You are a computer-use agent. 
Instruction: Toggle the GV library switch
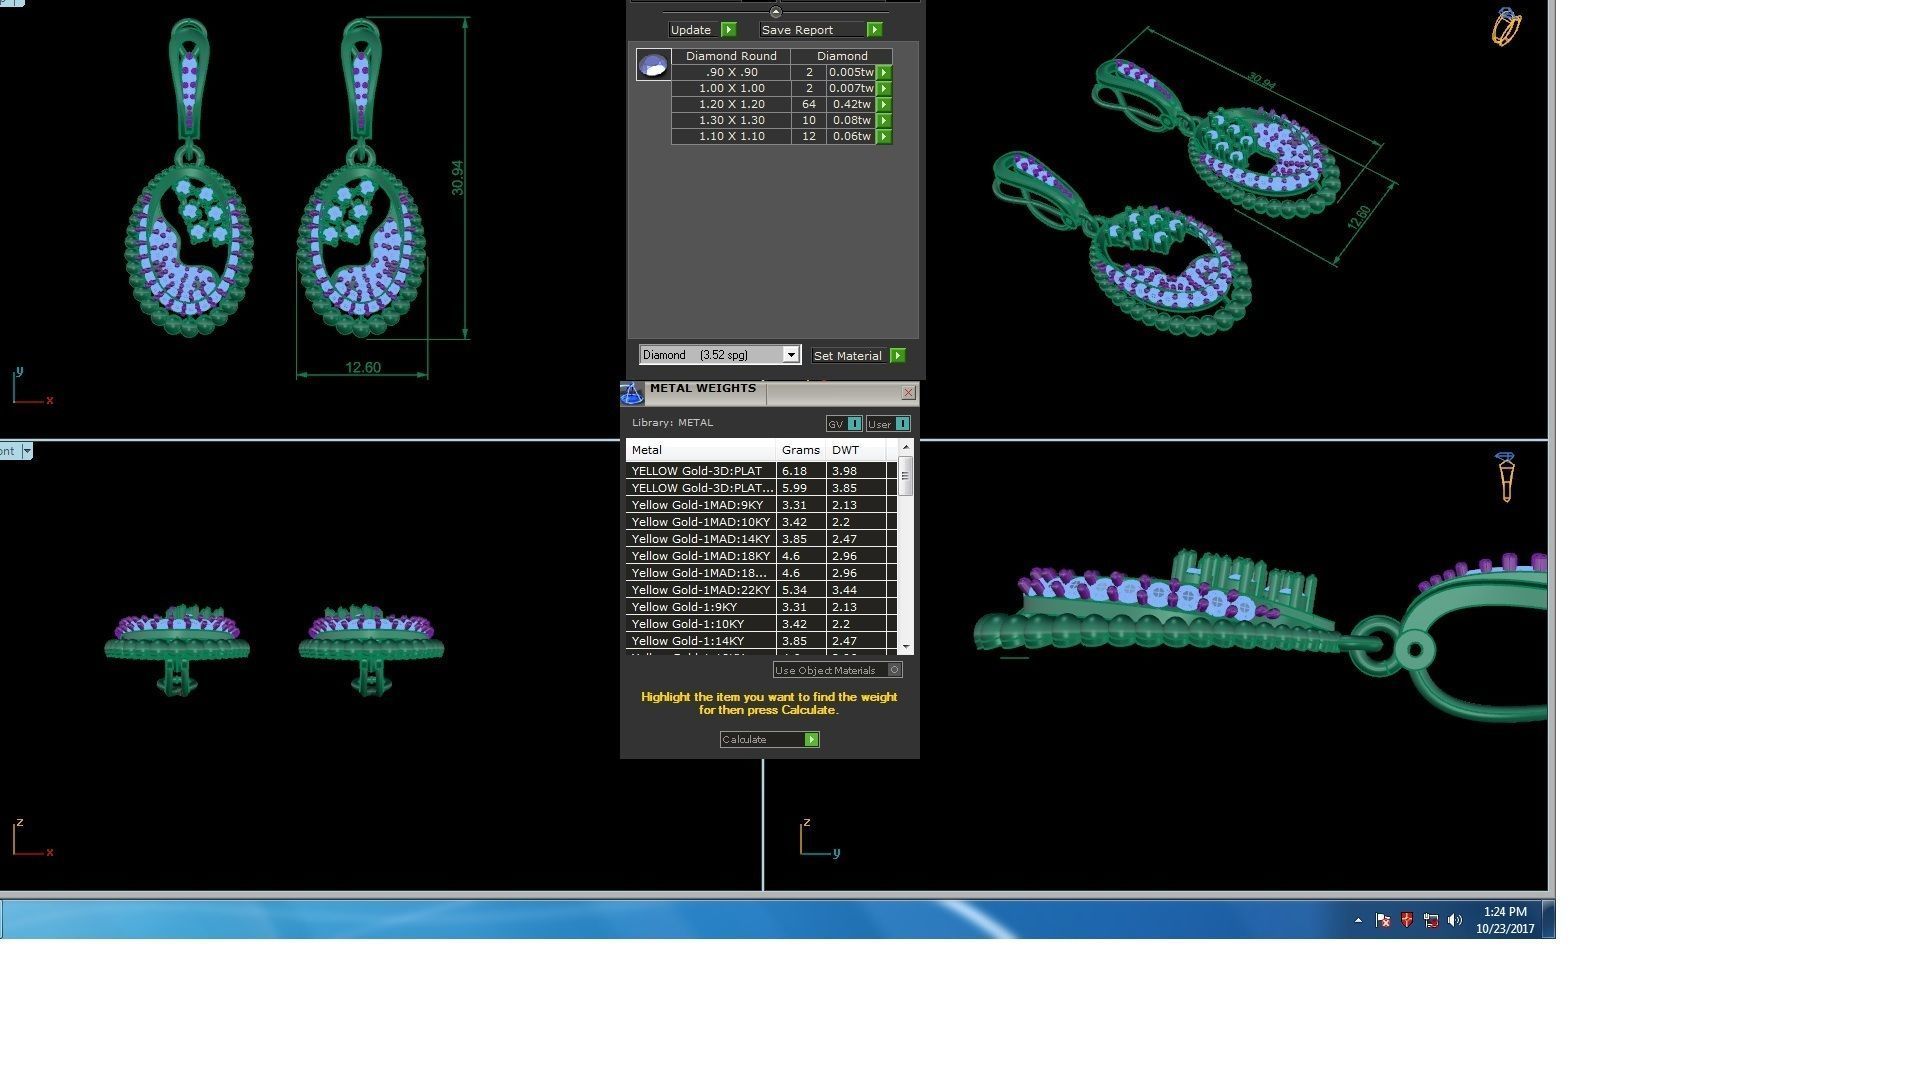pos(854,424)
